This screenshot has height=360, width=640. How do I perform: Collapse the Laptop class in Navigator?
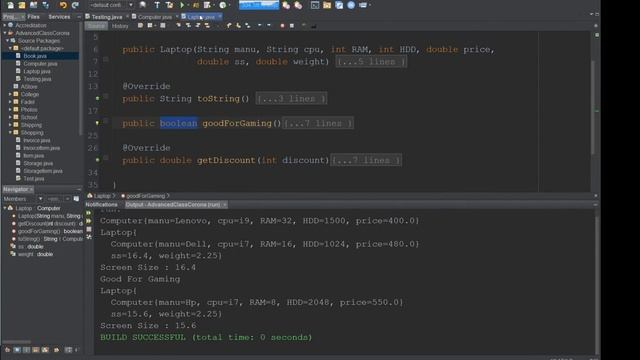coord(4,208)
